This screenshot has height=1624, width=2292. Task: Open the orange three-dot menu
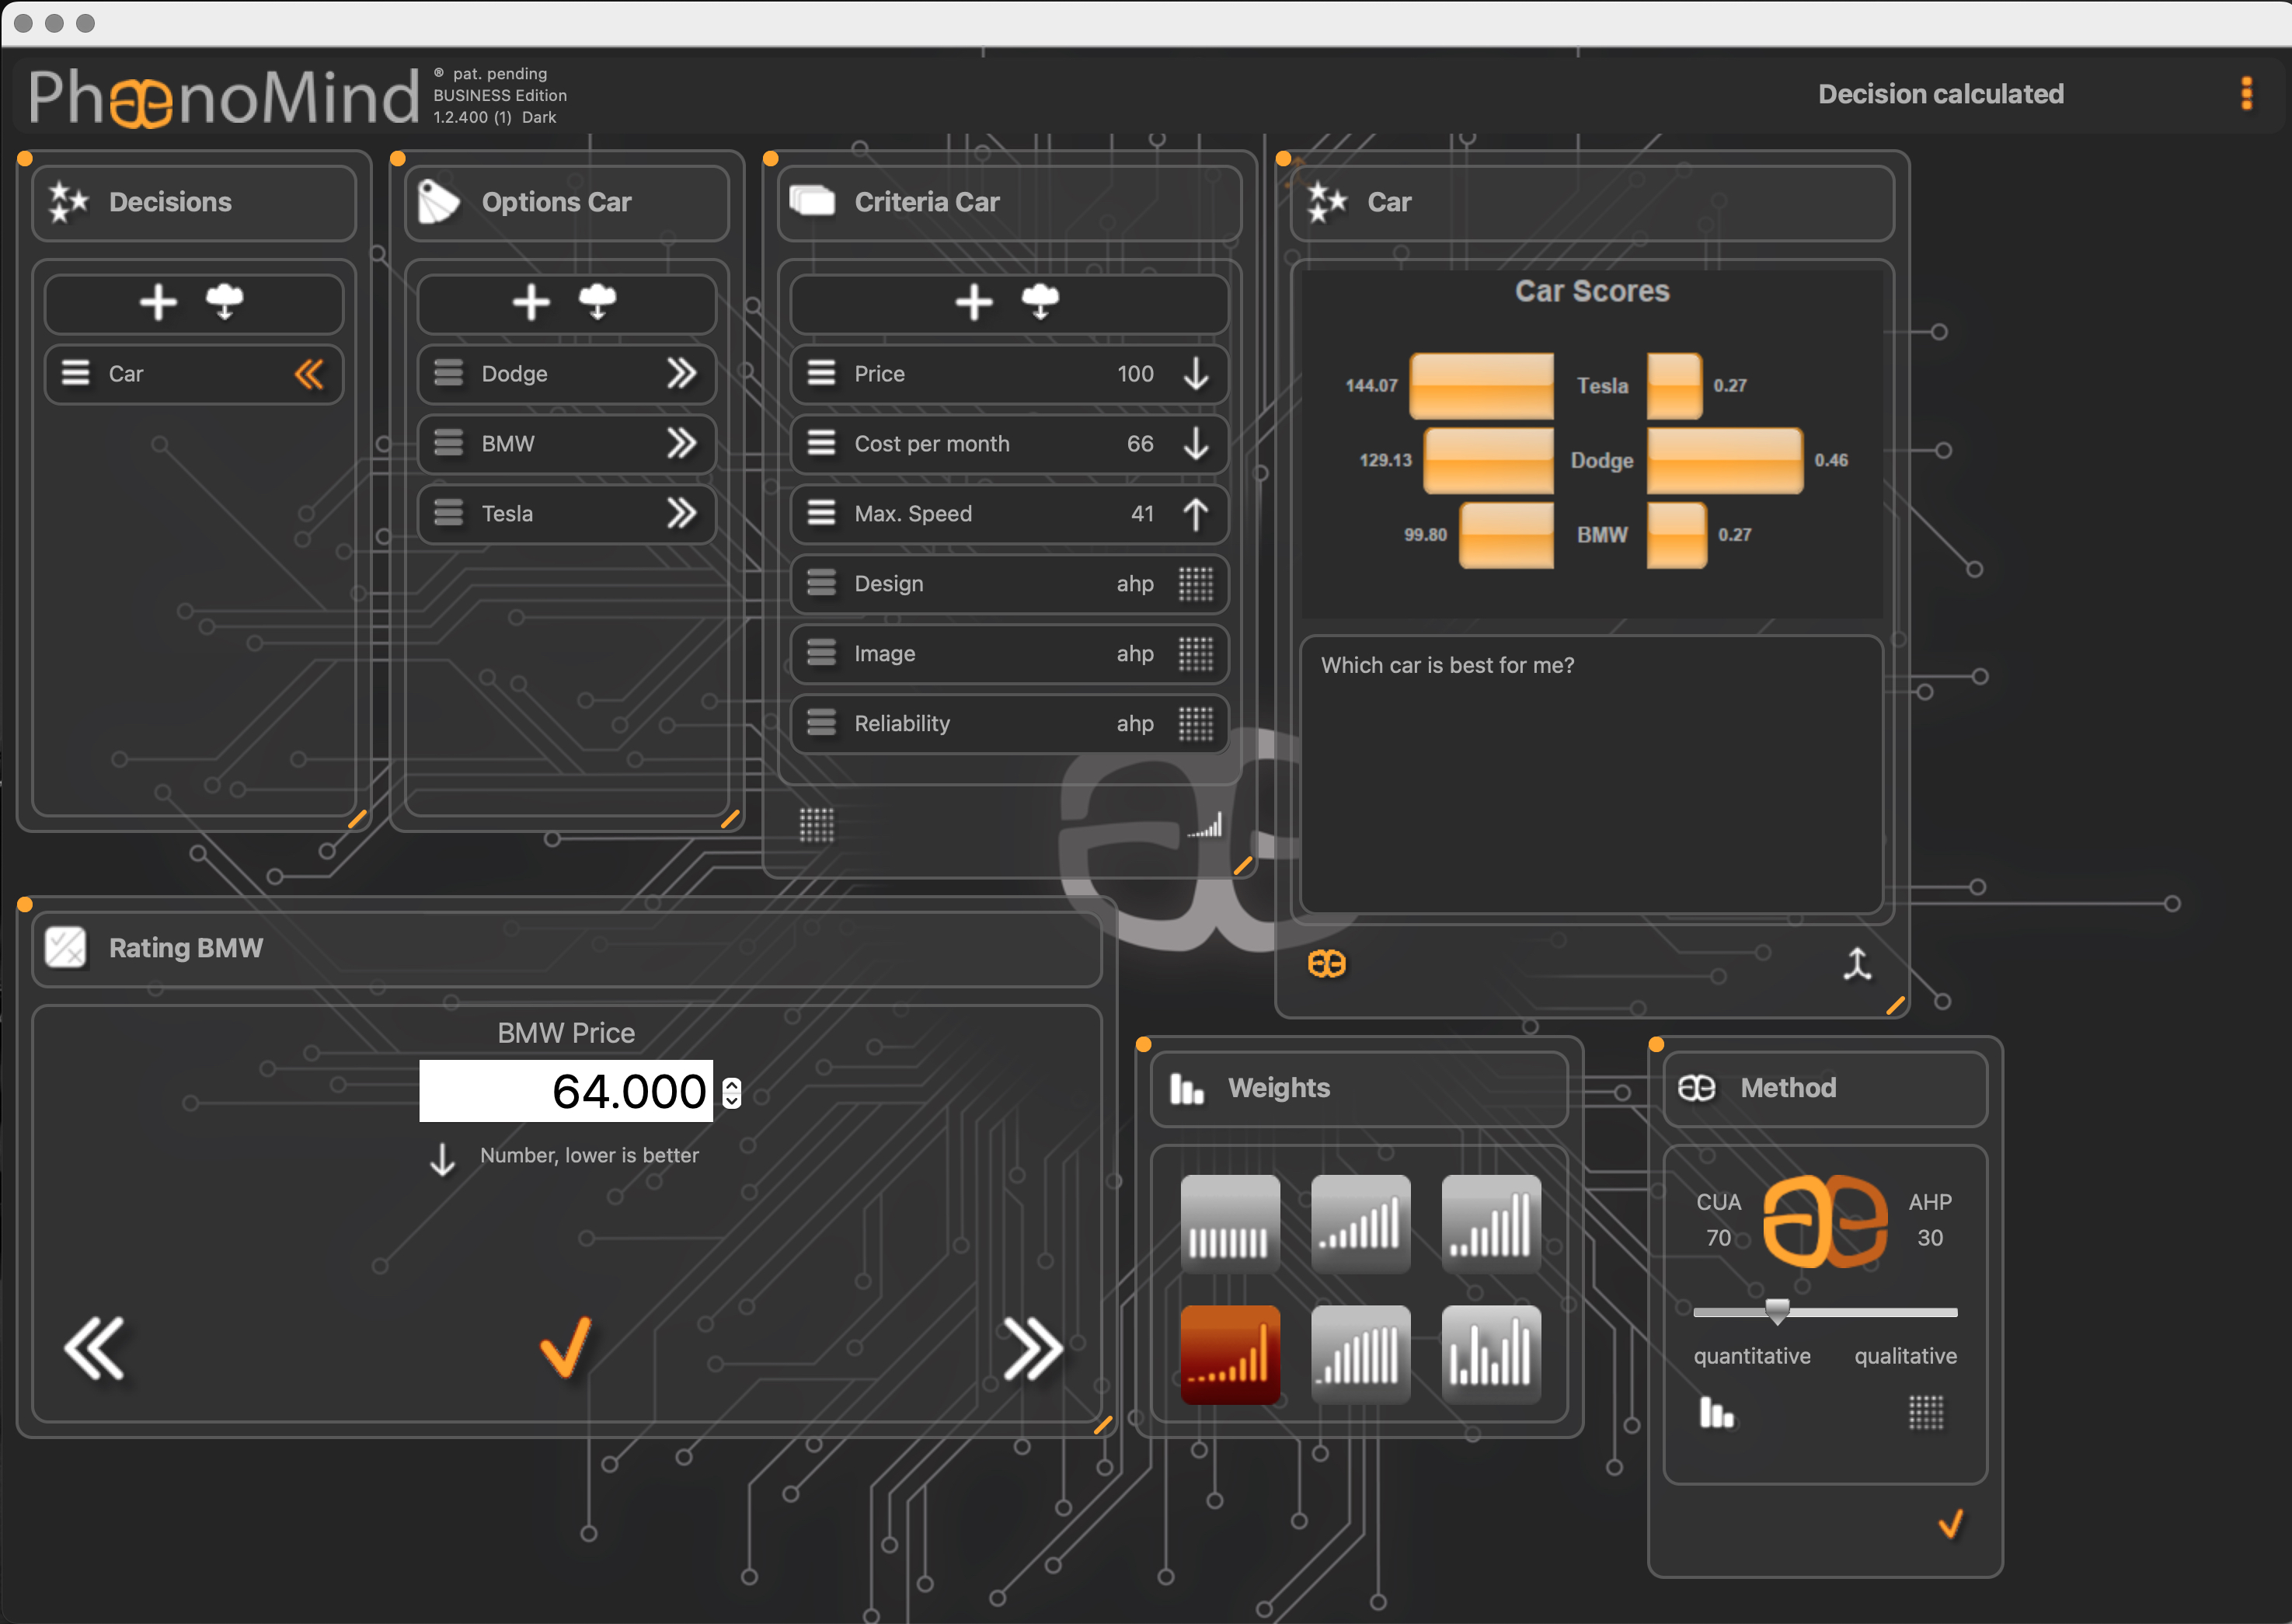pyautogui.click(x=2246, y=93)
